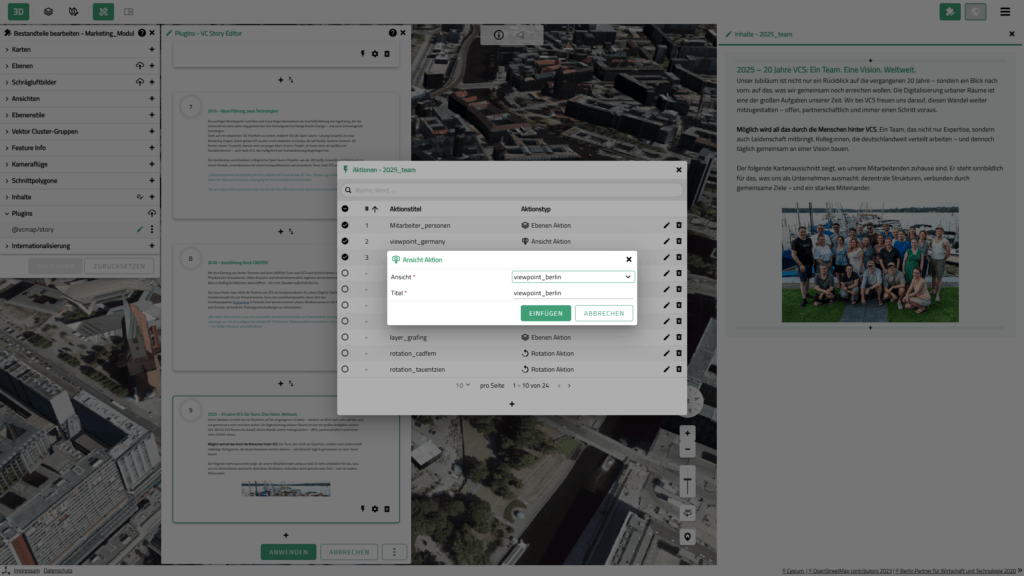The height and width of the screenshot is (576, 1024).
Task: Edit the viewpoint_germany action
Action: pos(666,242)
